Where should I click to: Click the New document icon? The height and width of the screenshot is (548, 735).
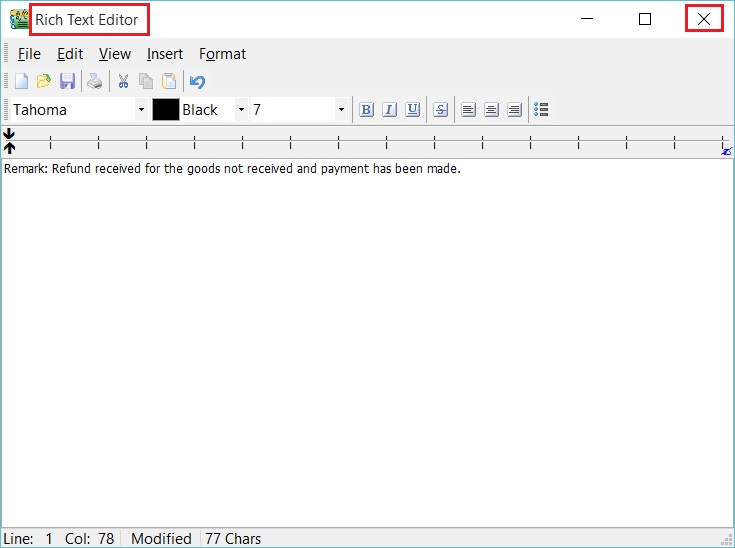pyautogui.click(x=21, y=82)
